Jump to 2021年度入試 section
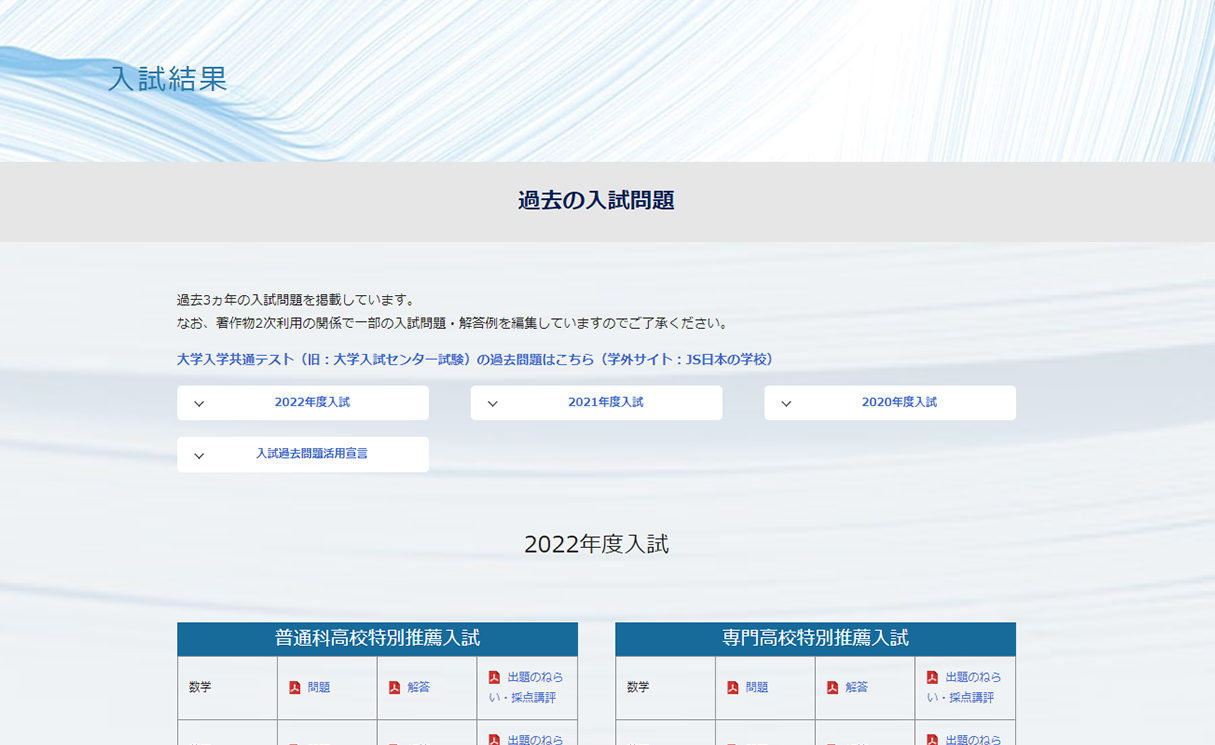 click(x=605, y=403)
